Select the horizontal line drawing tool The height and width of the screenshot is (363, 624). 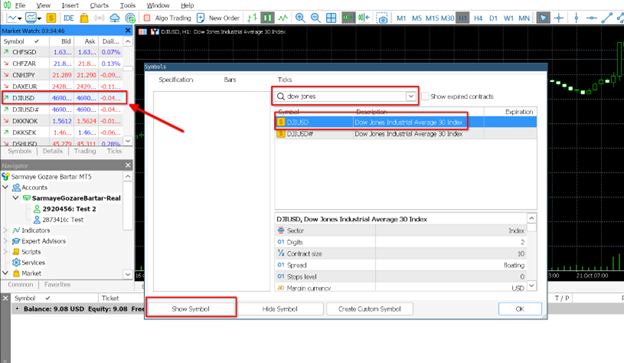pyautogui.click(x=591, y=18)
